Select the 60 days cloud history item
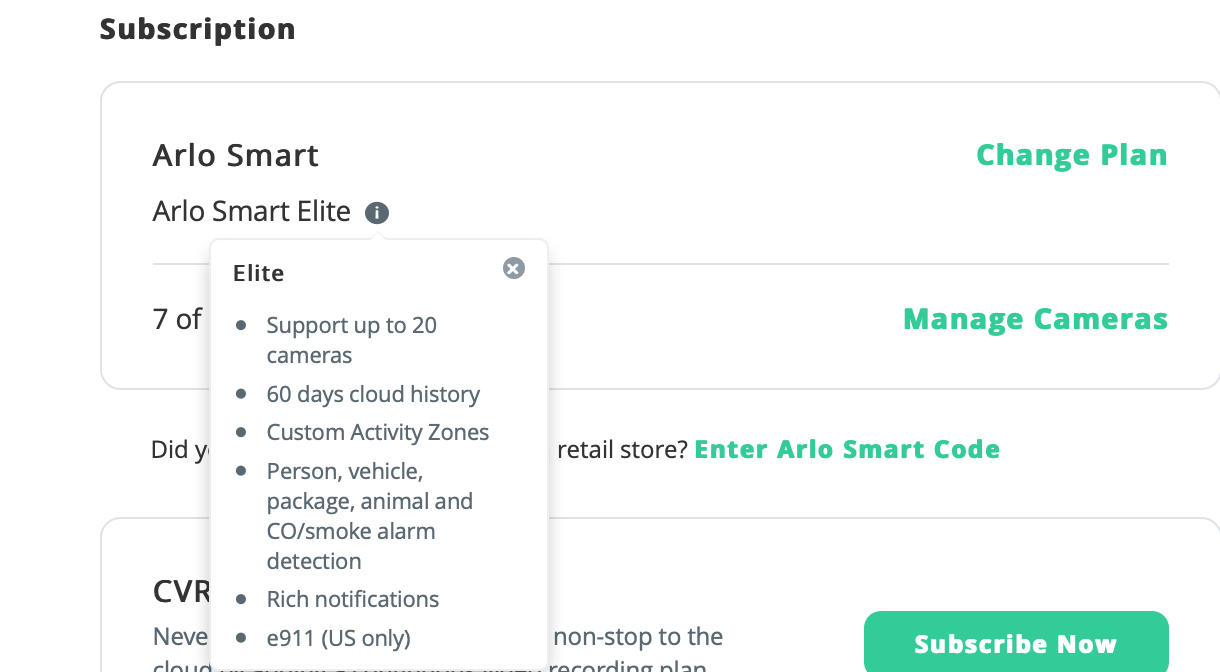Viewport: 1220px width, 672px height. click(373, 394)
